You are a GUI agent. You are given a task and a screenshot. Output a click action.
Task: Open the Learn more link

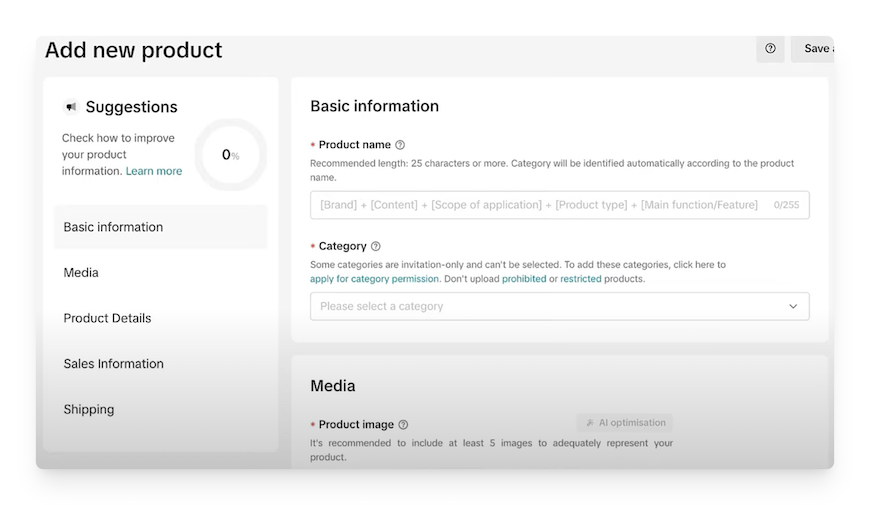click(154, 171)
